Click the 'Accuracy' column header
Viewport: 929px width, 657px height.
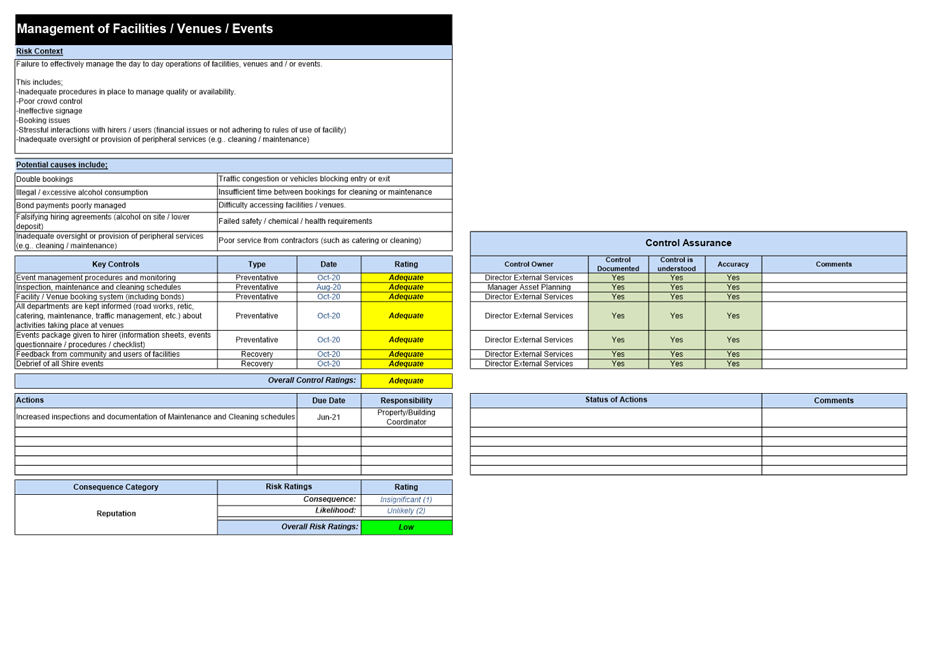[733, 264]
